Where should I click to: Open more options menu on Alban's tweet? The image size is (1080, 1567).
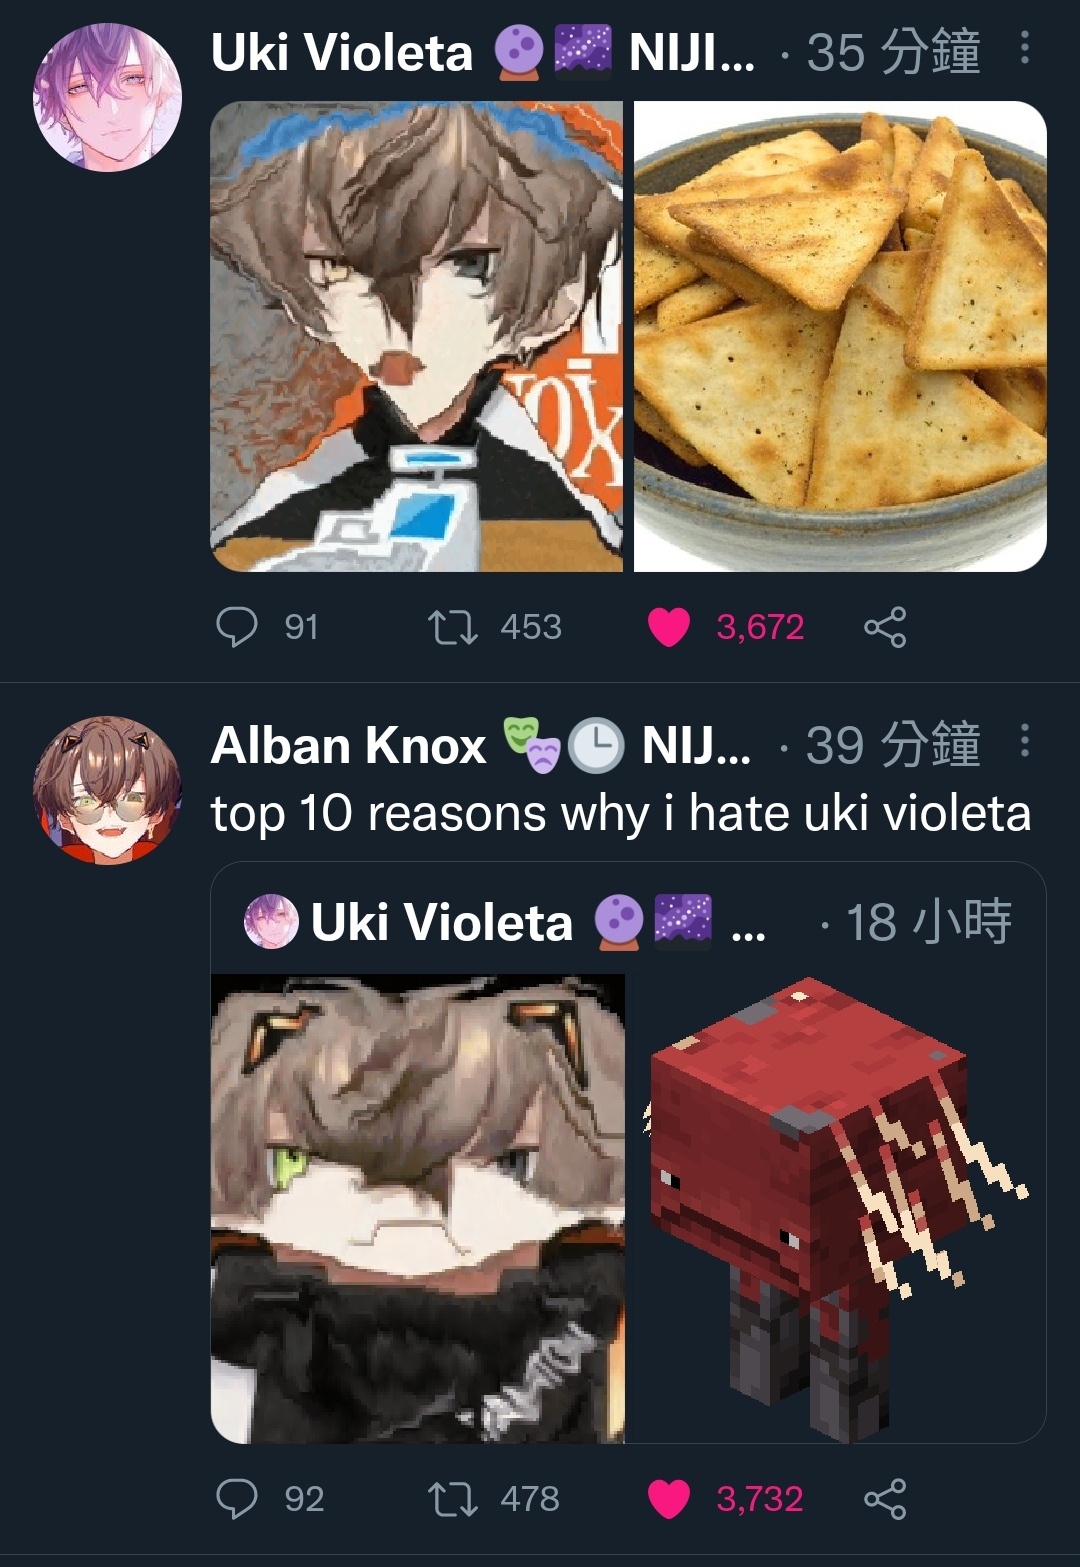pos(1025,740)
